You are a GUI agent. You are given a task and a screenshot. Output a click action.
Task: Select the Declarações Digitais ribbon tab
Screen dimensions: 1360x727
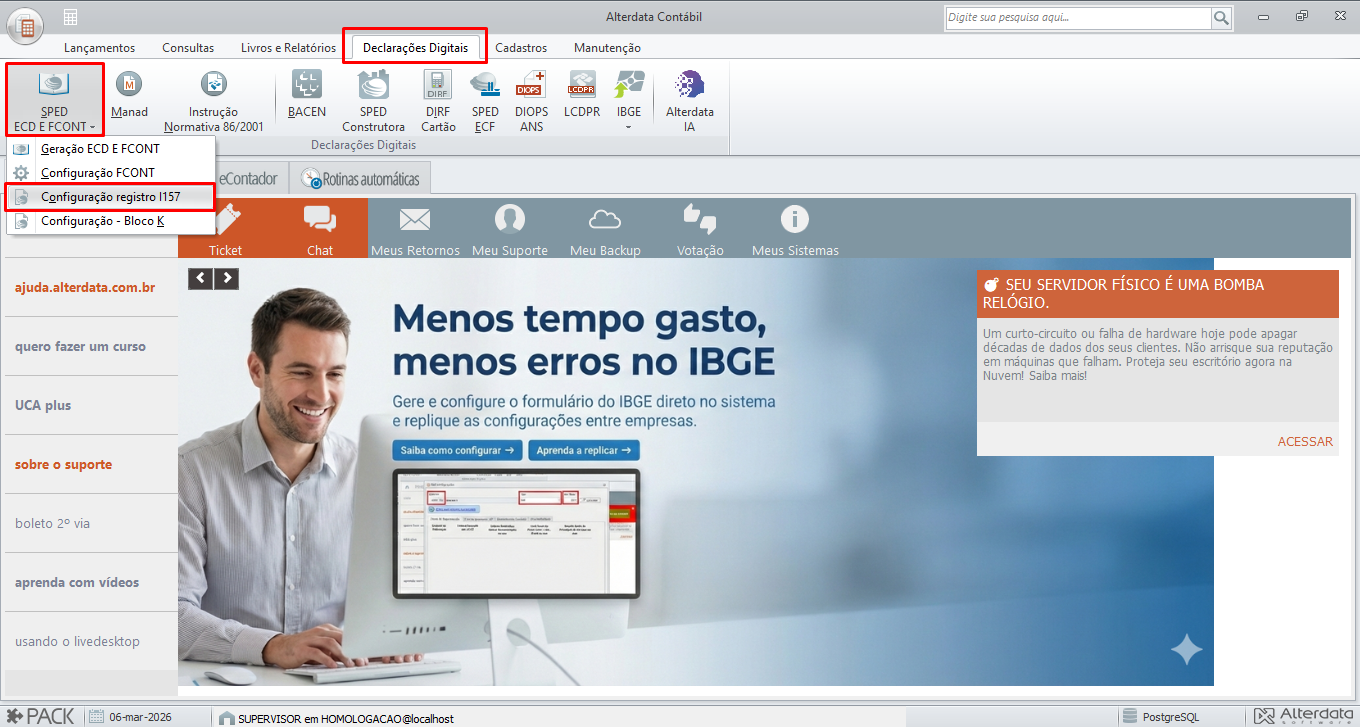click(415, 47)
